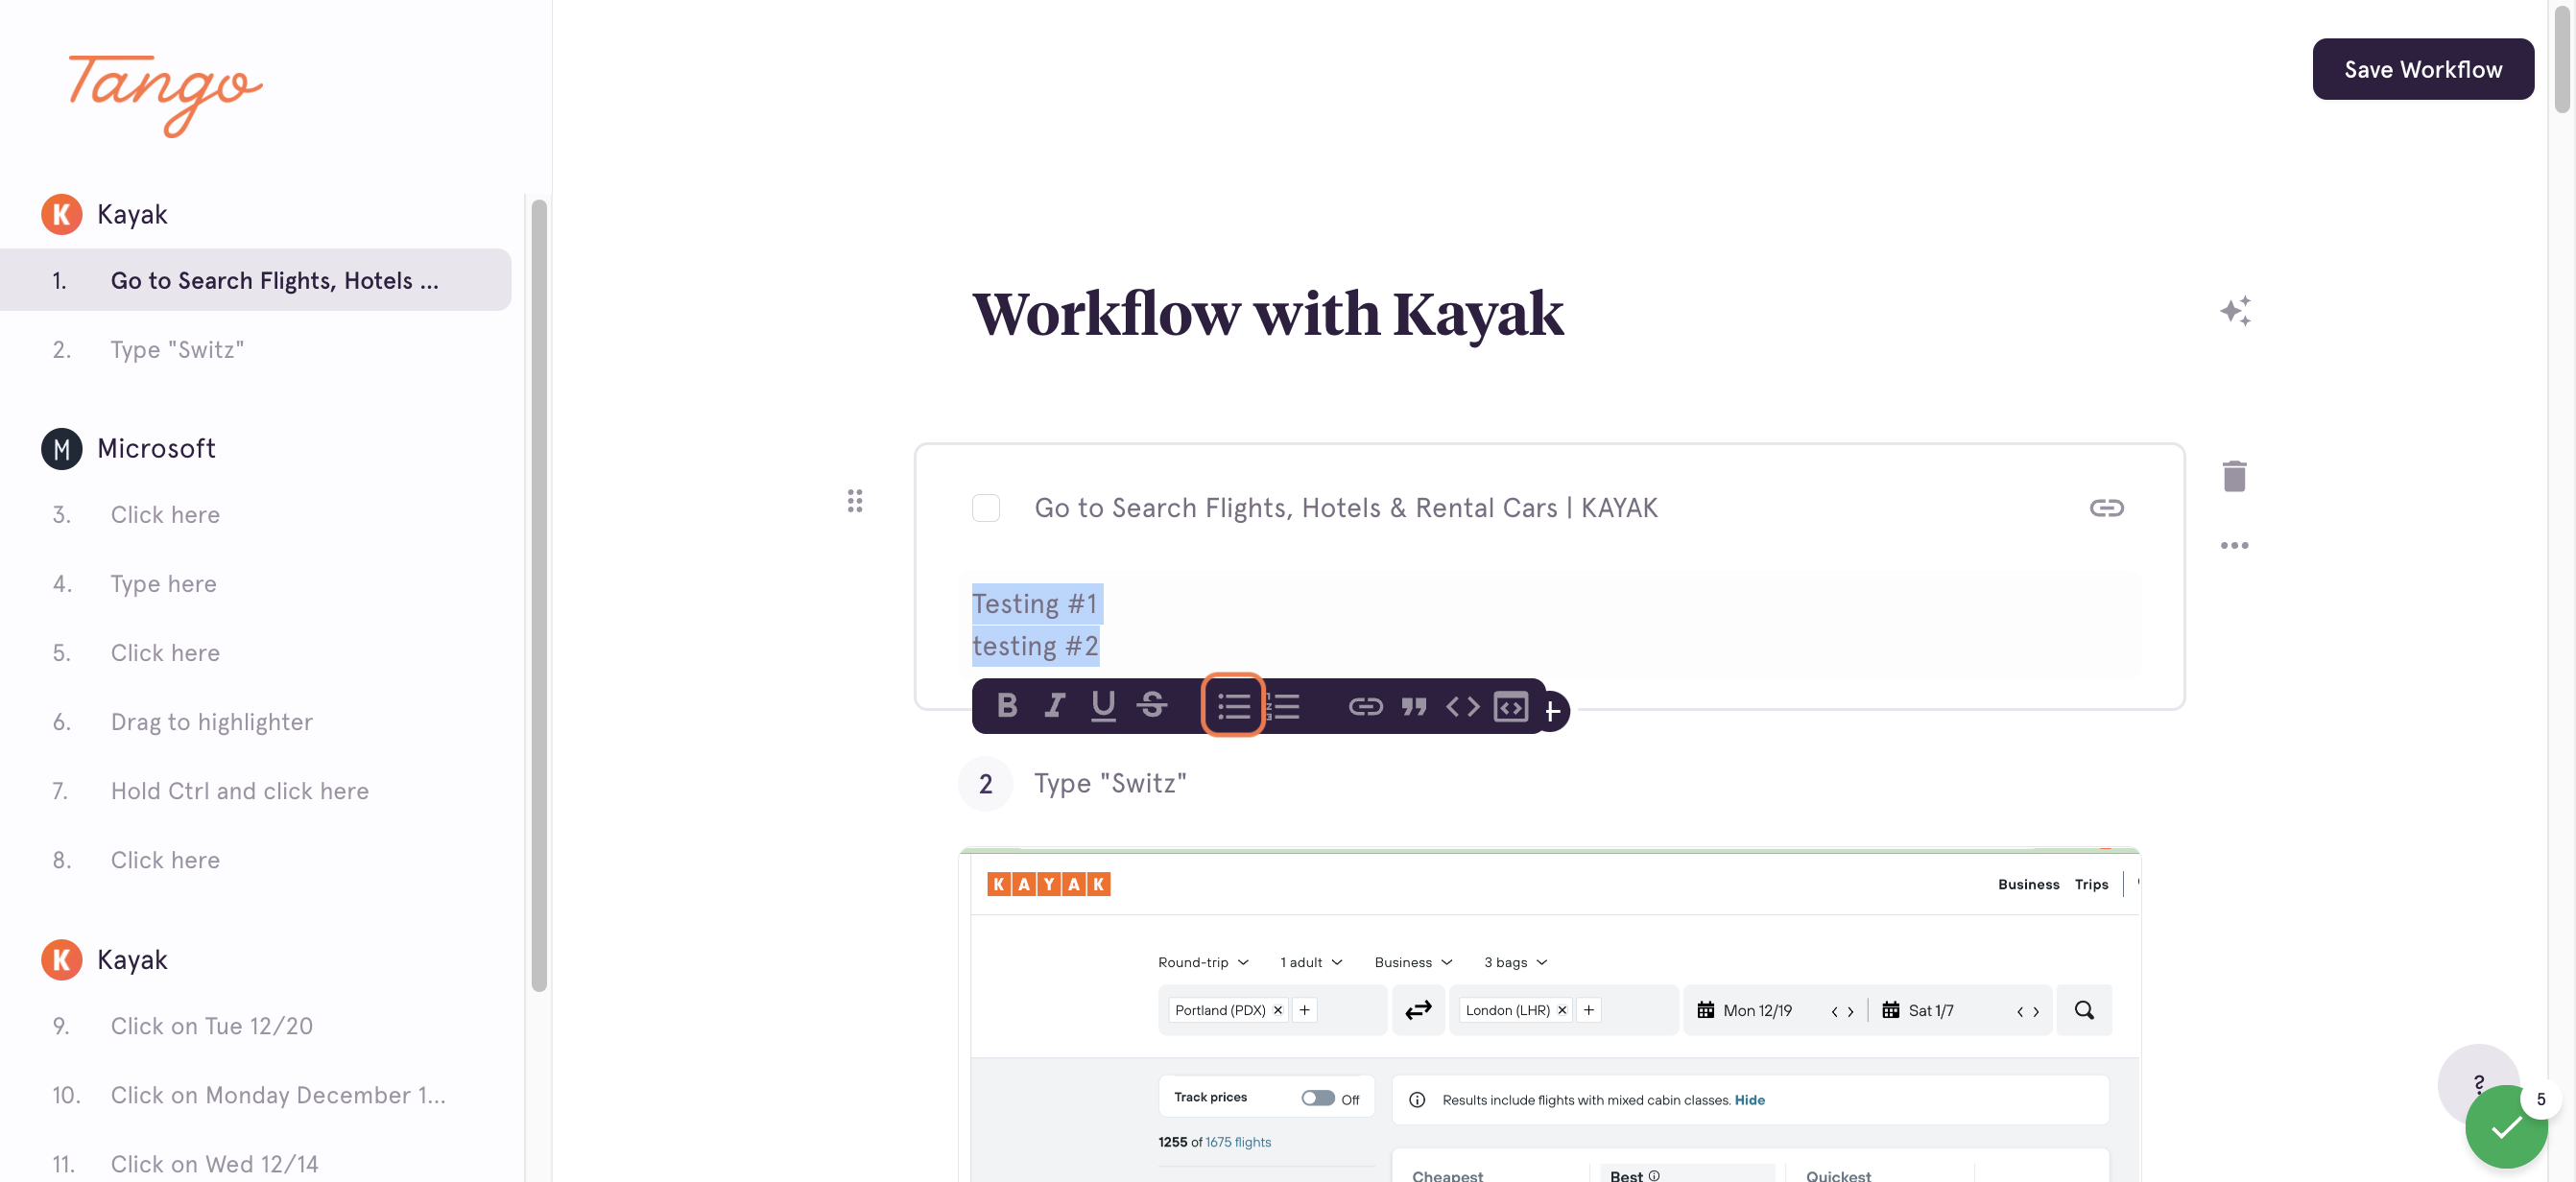Toggle Track prices switch in Kayak screenshot
The image size is (2576, 1182).
coord(1318,1098)
